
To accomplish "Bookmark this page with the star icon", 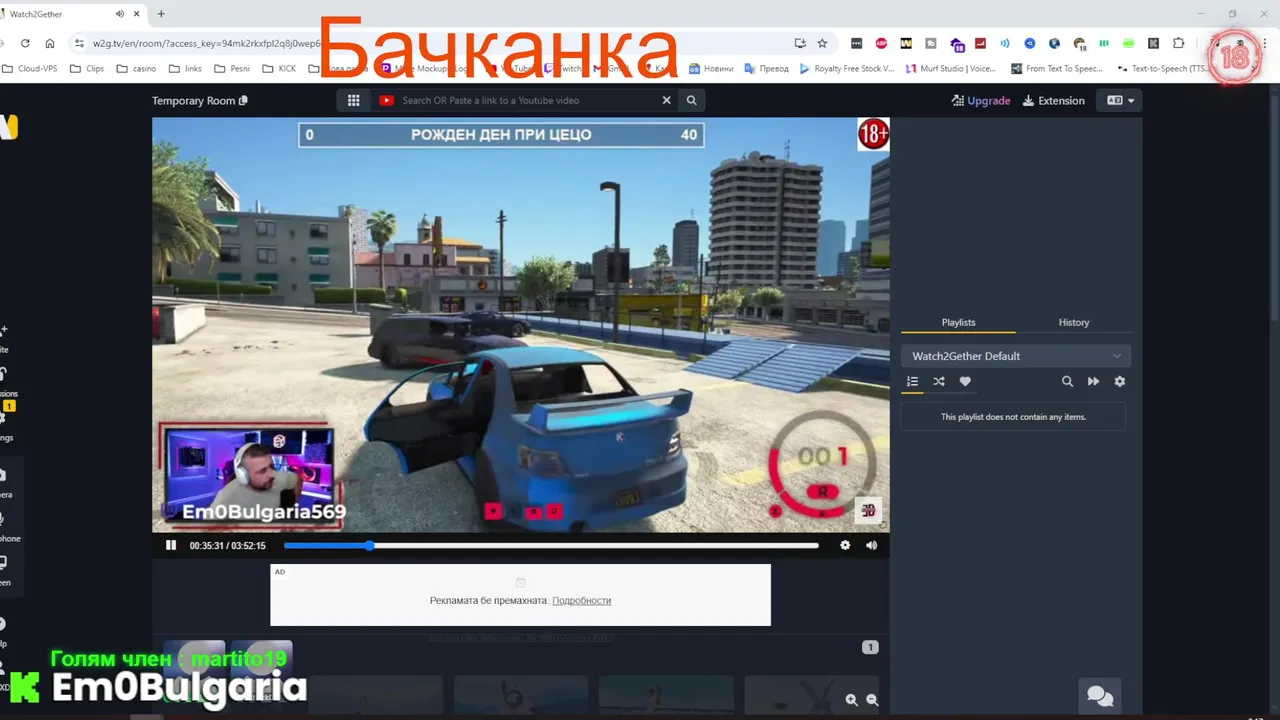I will [x=822, y=43].
